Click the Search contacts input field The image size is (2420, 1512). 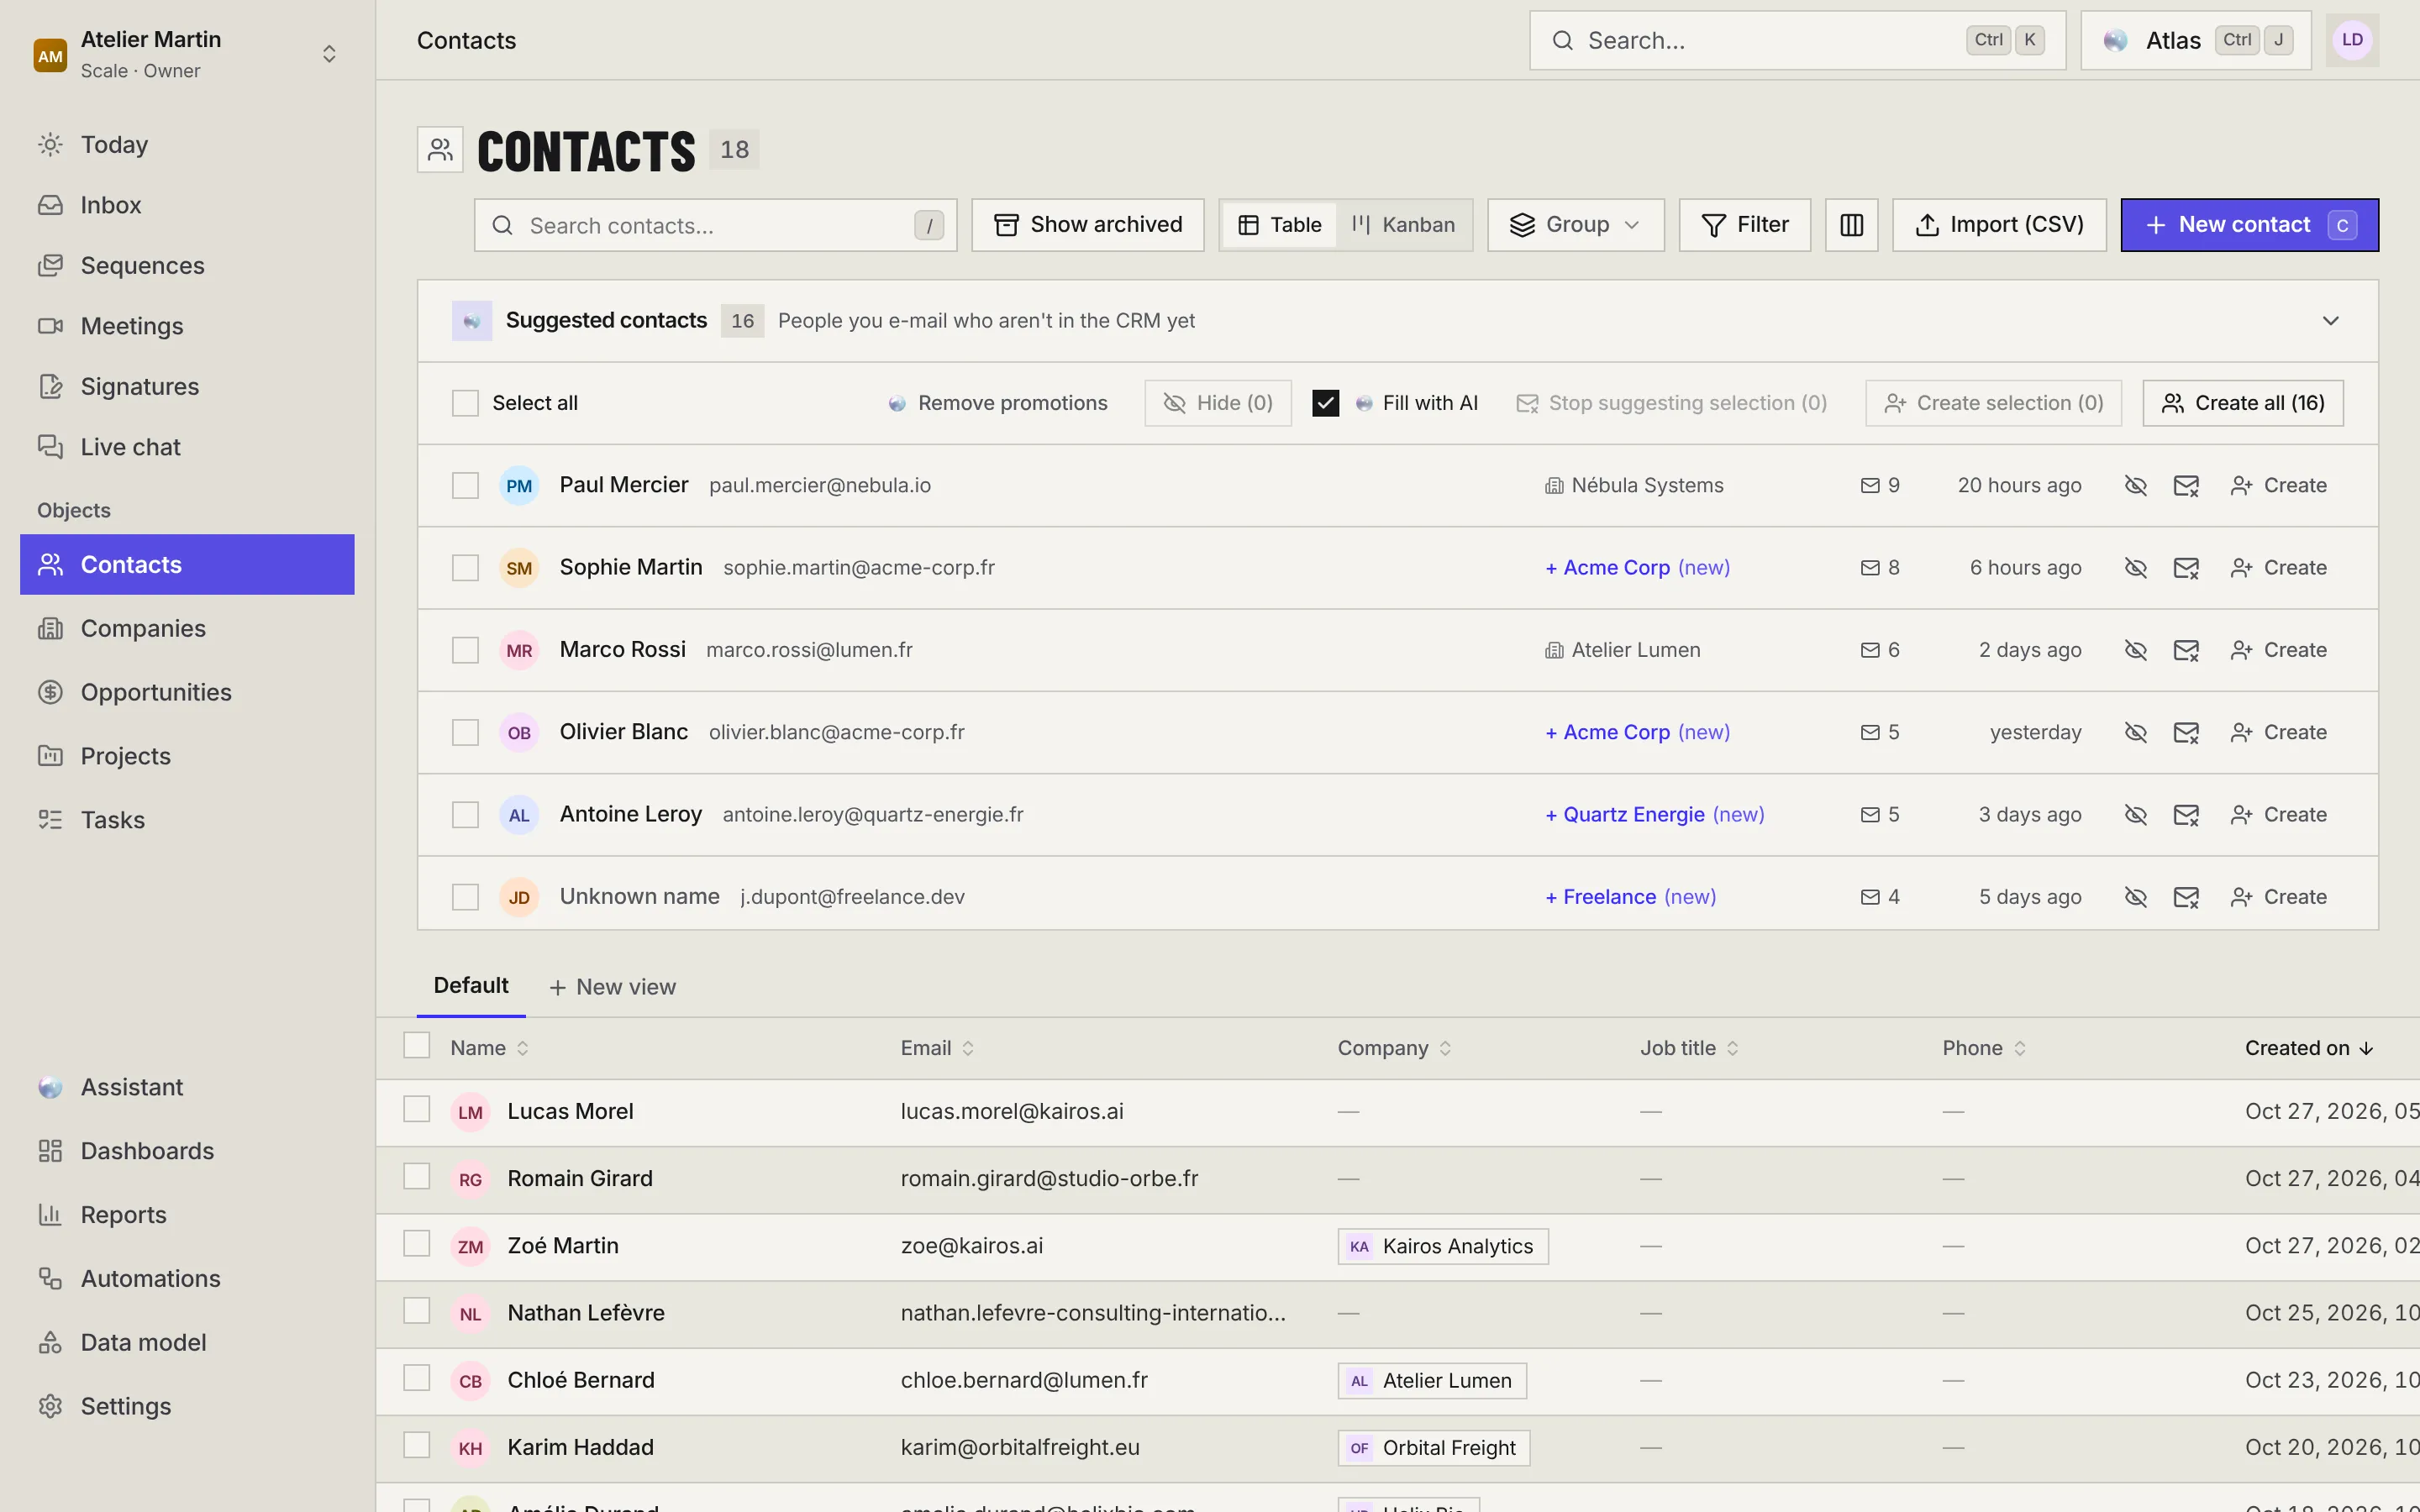715,225
